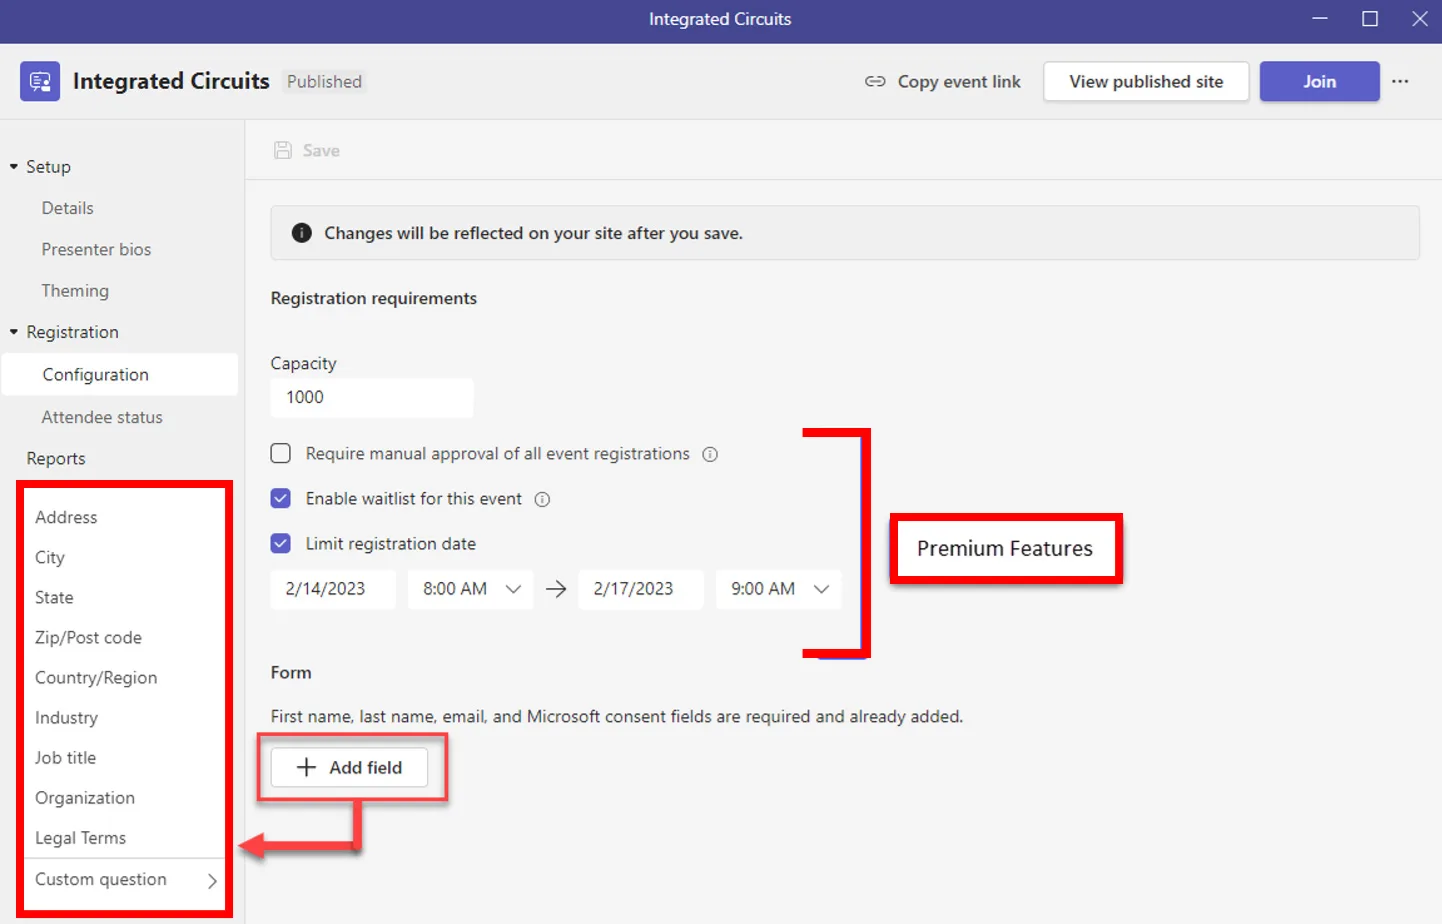Open Attendee status
Viewport: 1442px width, 924px height.
coord(102,417)
